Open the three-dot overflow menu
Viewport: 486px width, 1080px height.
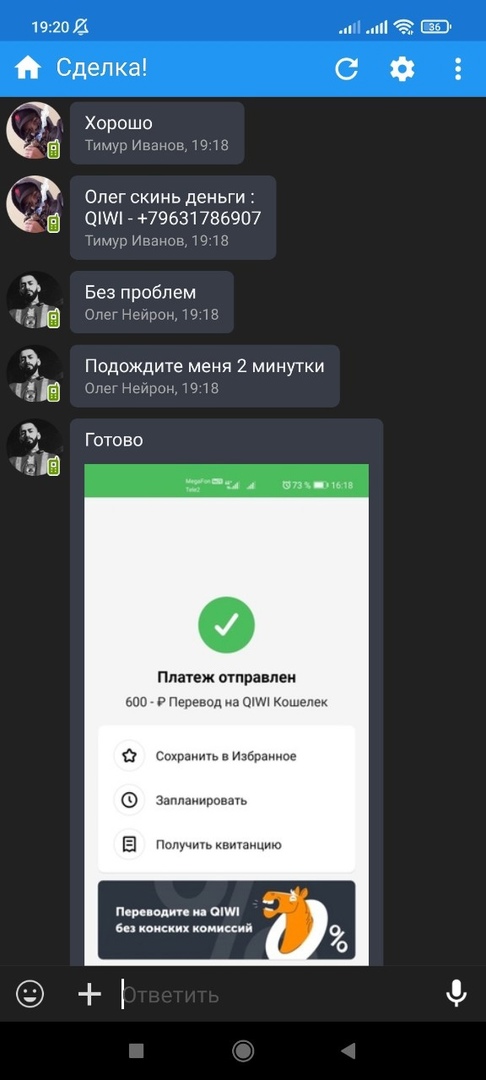[458, 69]
